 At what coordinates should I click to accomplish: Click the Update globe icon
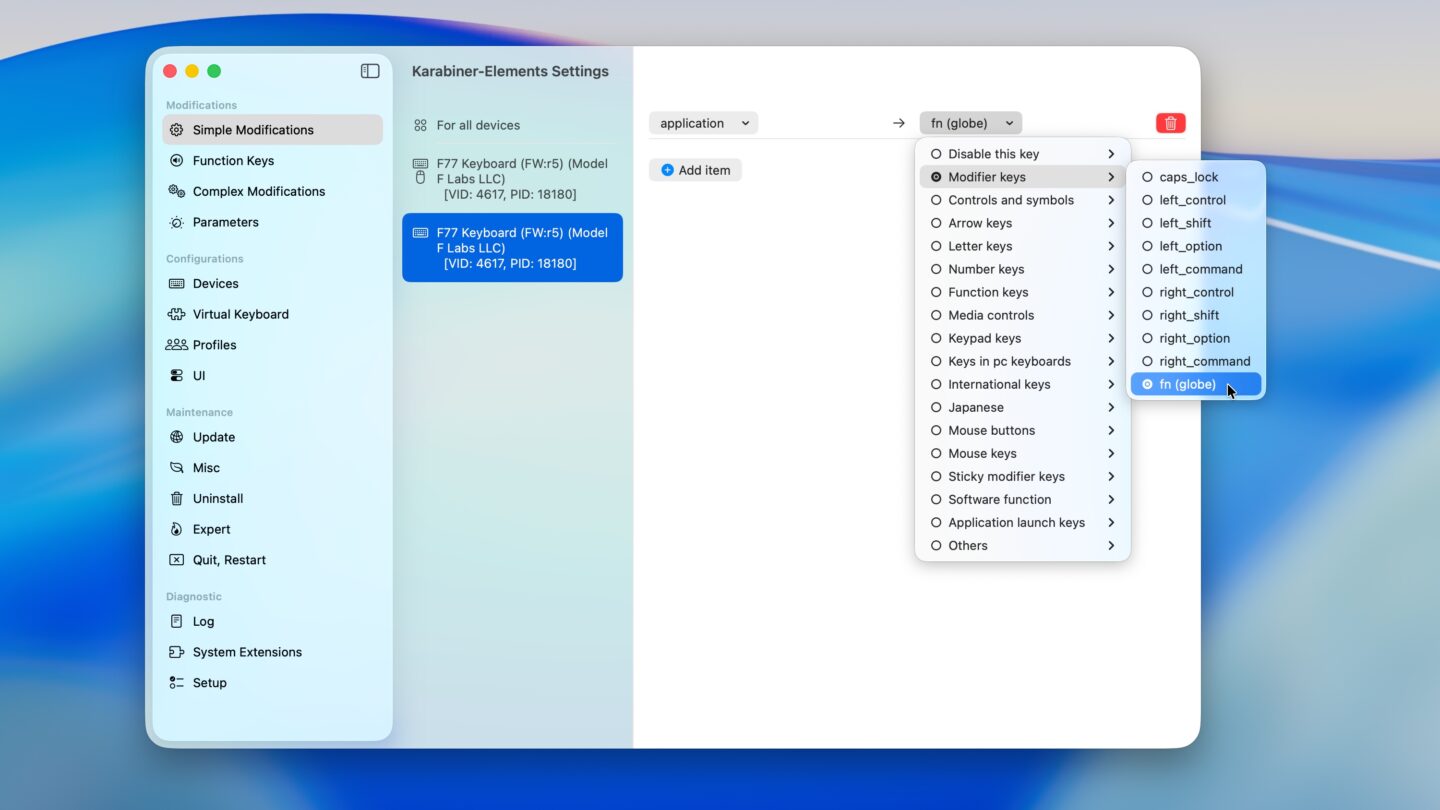coord(177,437)
